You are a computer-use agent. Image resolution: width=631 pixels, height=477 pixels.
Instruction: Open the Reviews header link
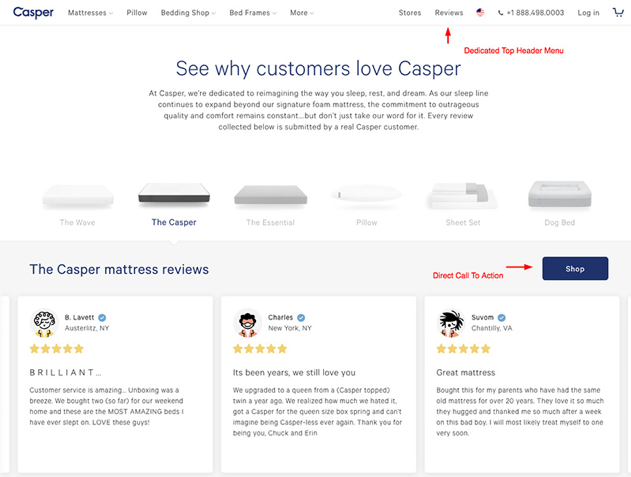pyautogui.click(x=449, y=13)
